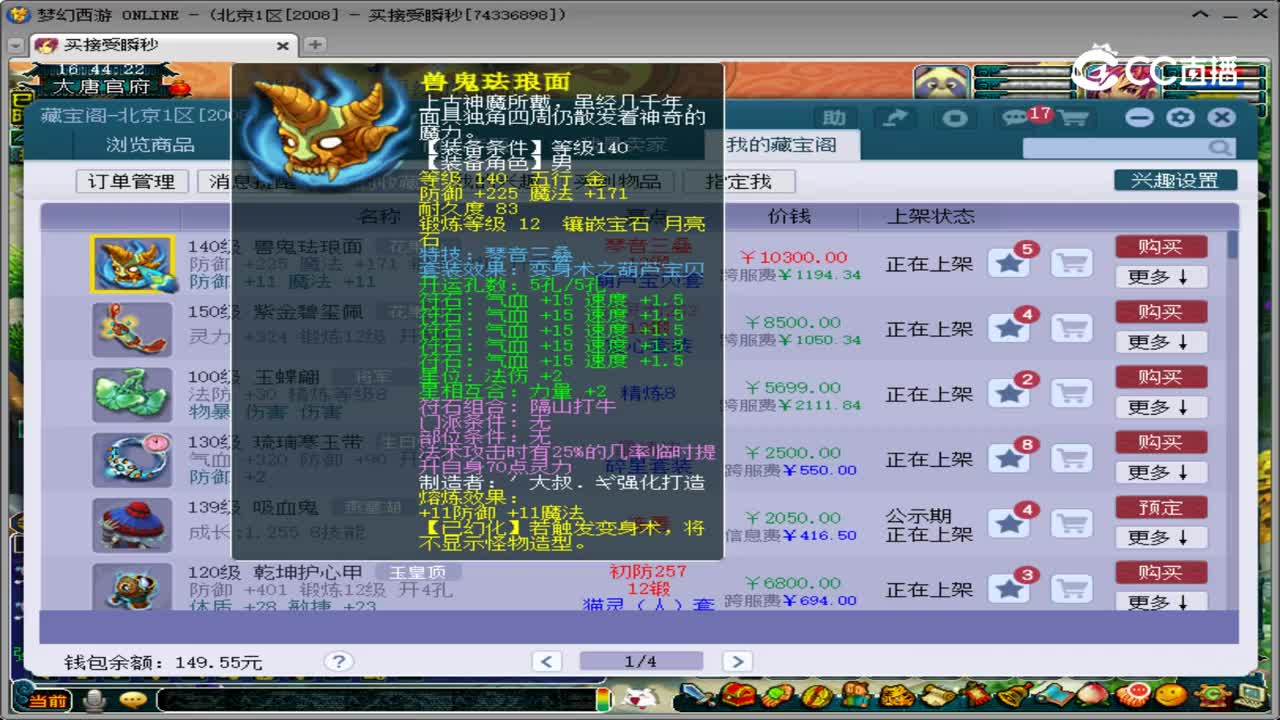Add 兽鬼珐琅面 ￥10300 item to cart
Viewport: 1280px width, 720px height.
pyautogui.click(x=1072, y=264)
